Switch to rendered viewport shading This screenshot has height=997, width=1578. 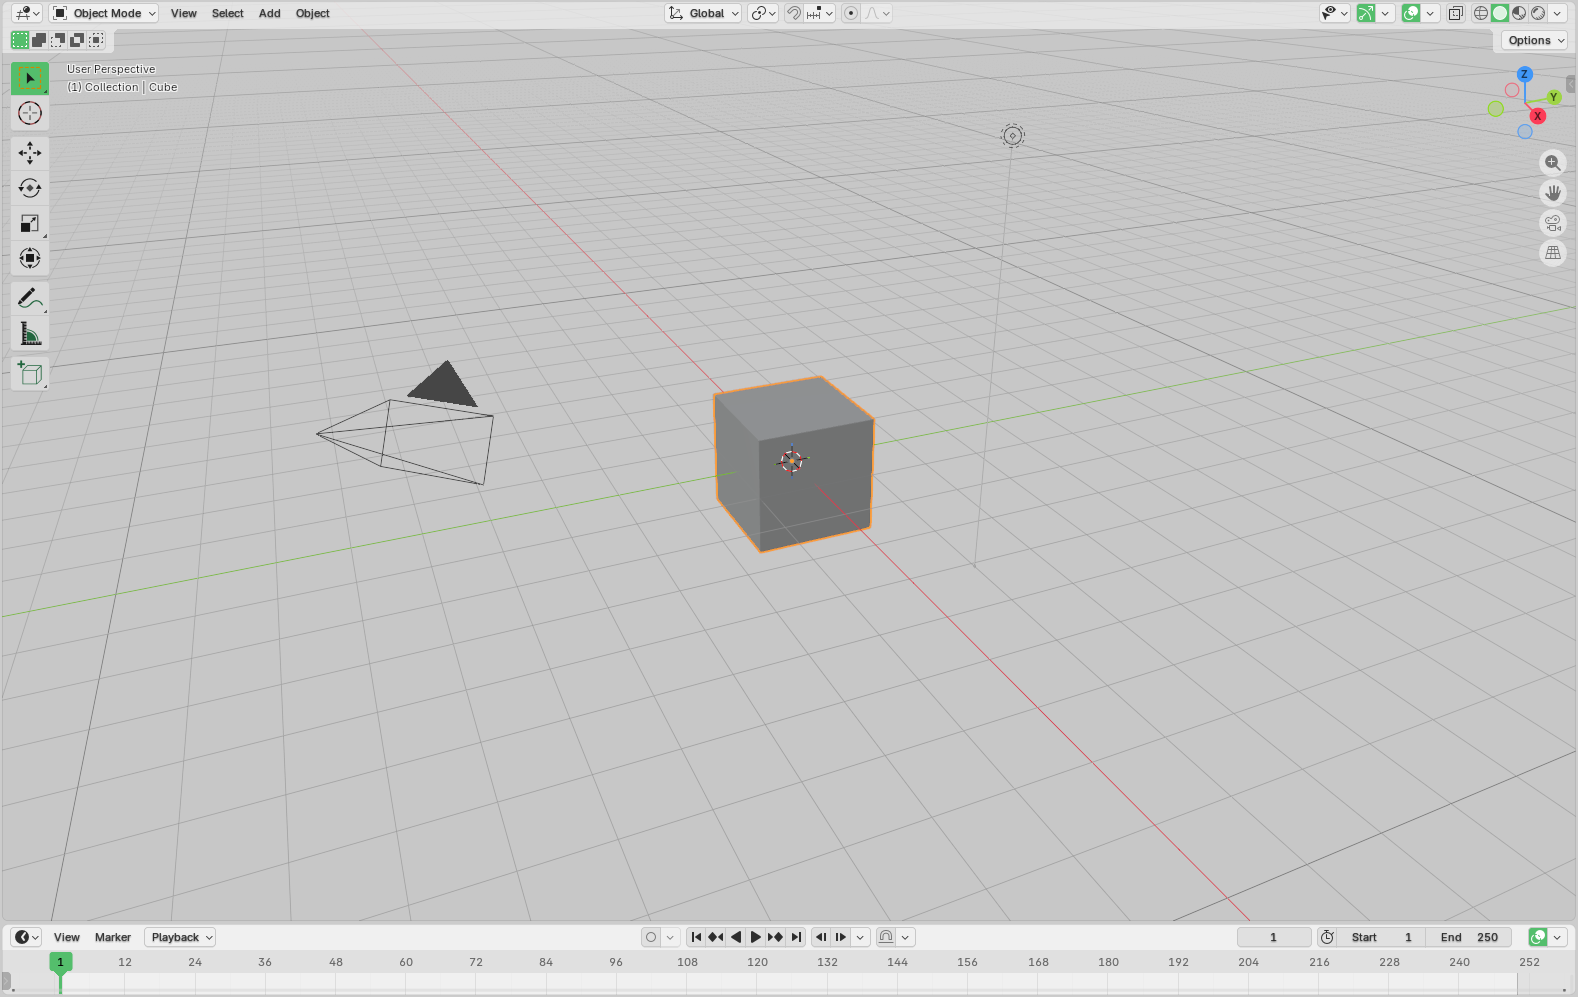click(1538, 13)
